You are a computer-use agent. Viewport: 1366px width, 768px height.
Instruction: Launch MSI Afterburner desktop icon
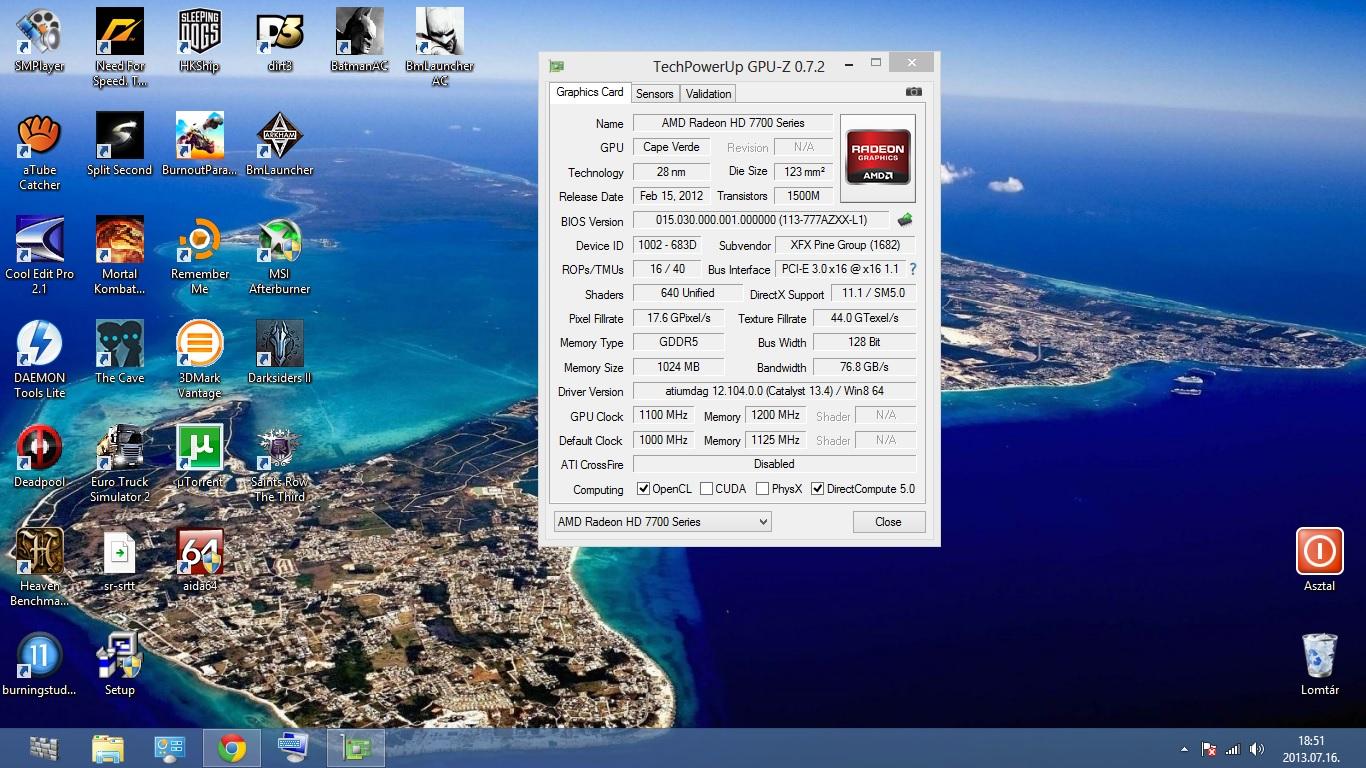[280, 255]
